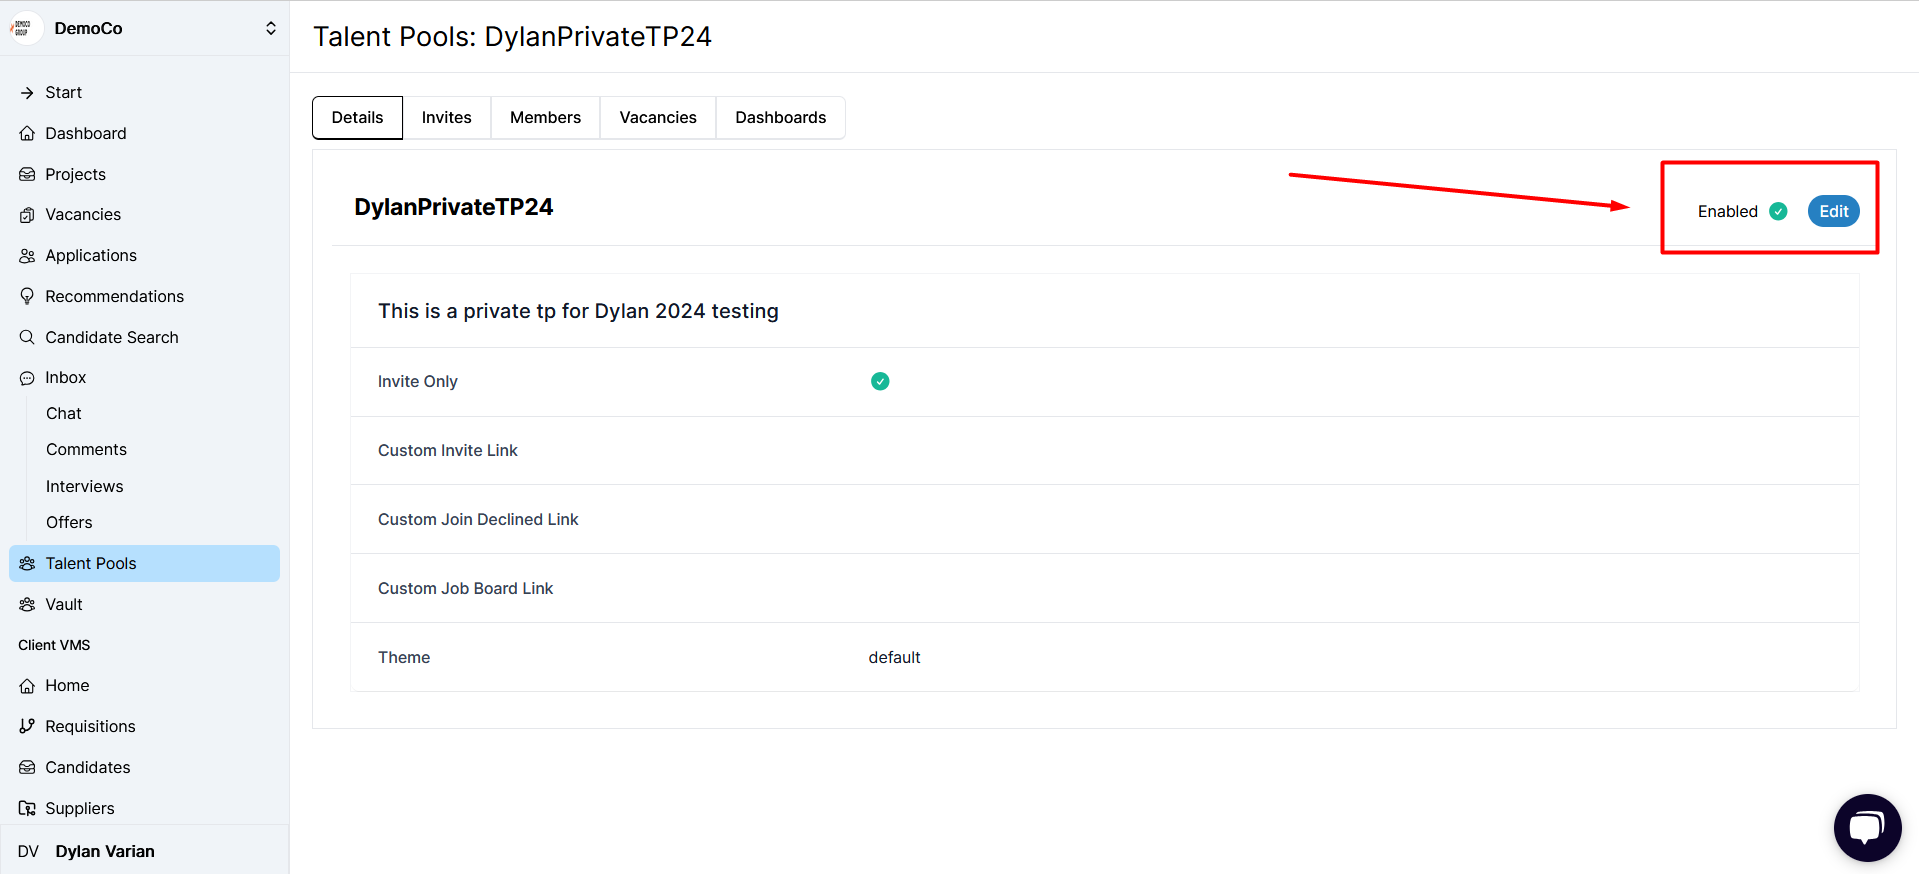Viewport: 1919px width, 874px height.
Task: Click the Applications people icon
Action: click(x=27, y=256)
